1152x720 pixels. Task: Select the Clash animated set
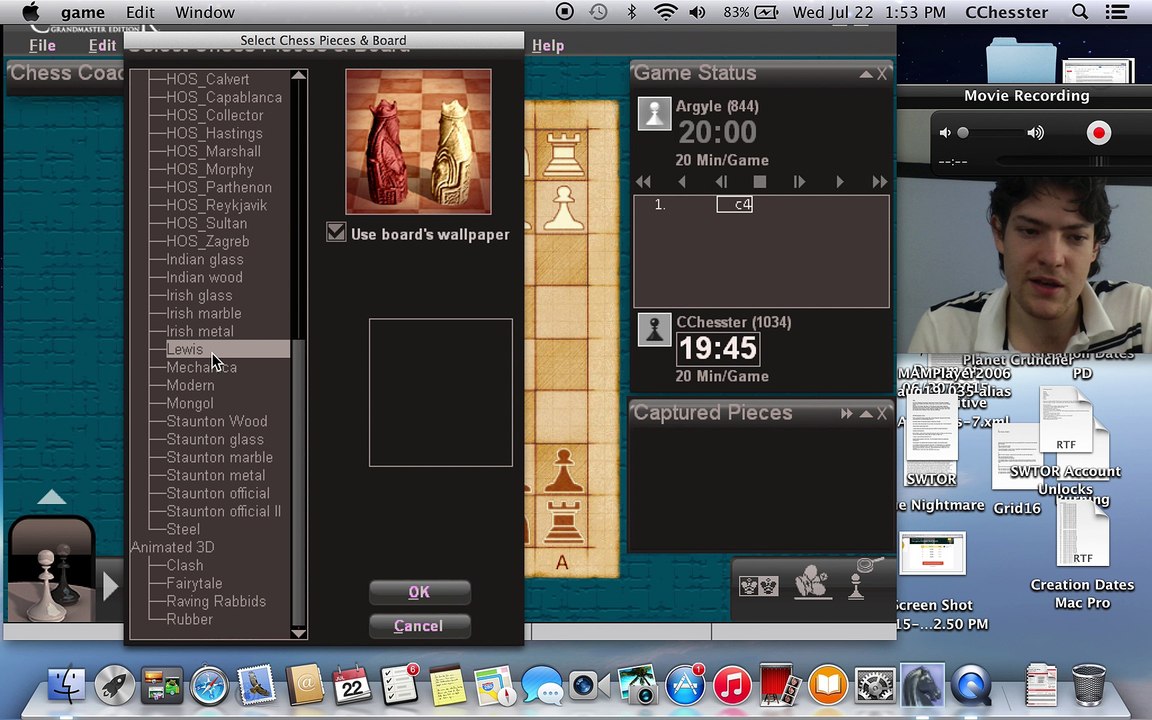tap(184, 566)
